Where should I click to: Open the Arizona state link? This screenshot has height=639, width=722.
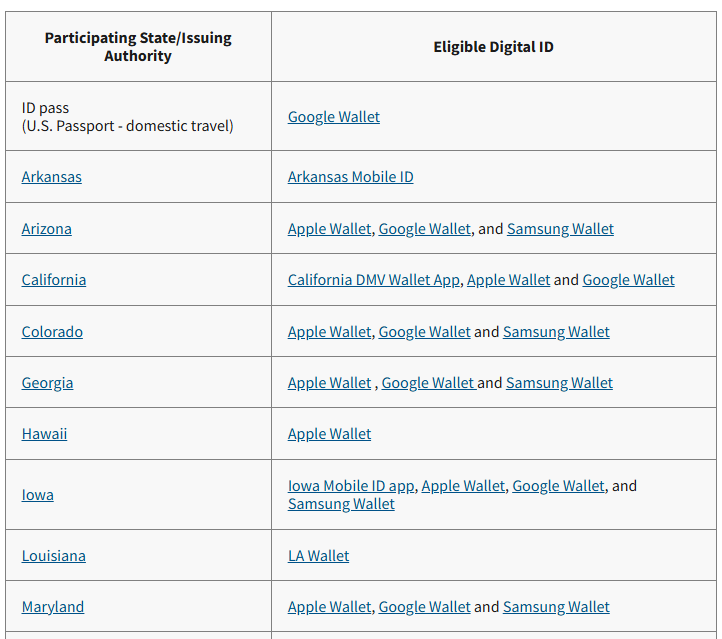point(47,229)
